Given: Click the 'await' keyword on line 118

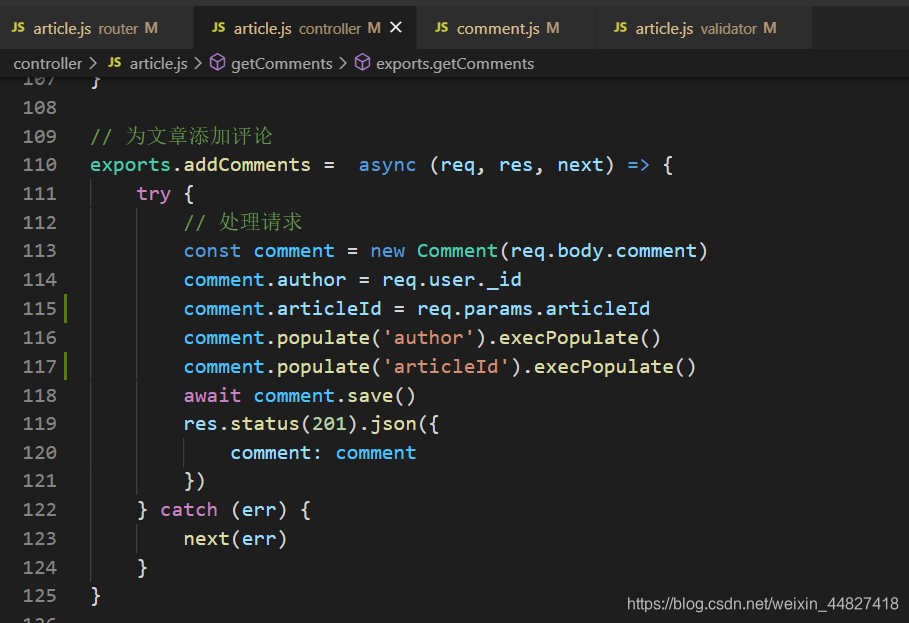Looking at the screenshot, I should click(212, 396).
